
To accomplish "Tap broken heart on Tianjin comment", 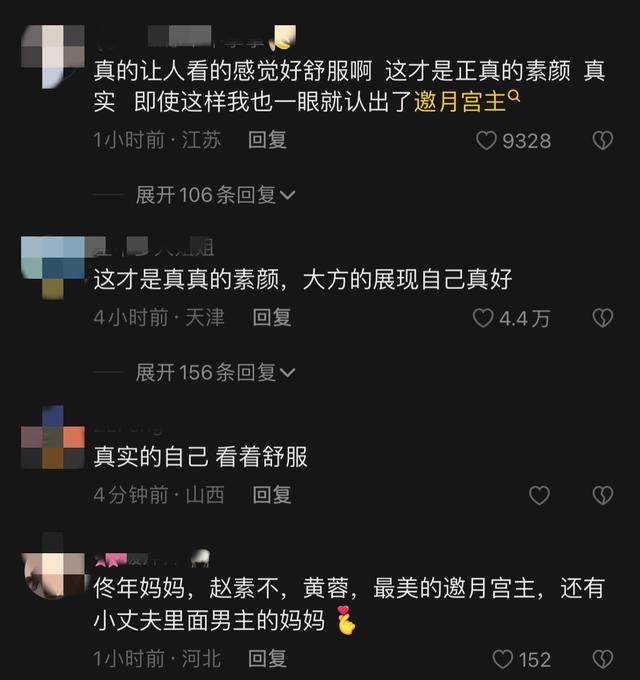I will (603, 318).
